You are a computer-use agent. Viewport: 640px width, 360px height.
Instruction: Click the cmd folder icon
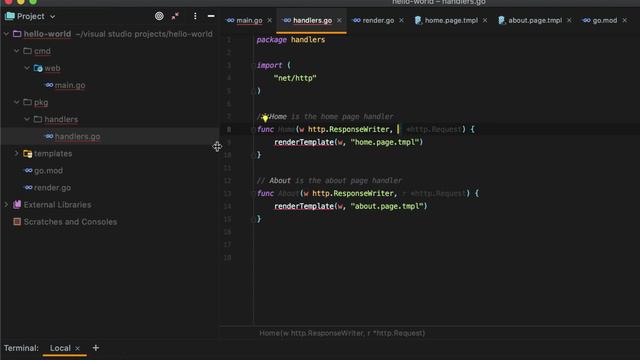pyautogui.click(x=27, y=51)
